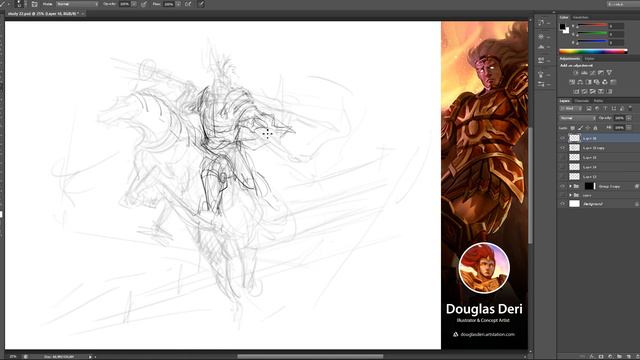Add a Channel Mixer adjustment

pyautogui.click(x=605, y=82)
